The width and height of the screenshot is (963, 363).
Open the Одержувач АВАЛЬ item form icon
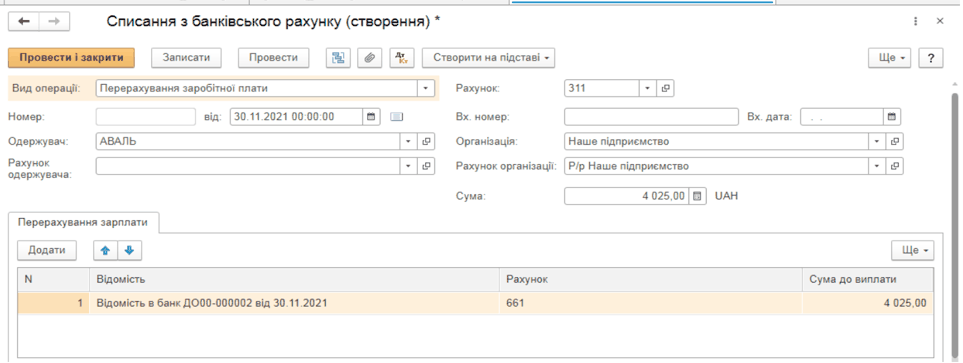(x=426, y=141)
